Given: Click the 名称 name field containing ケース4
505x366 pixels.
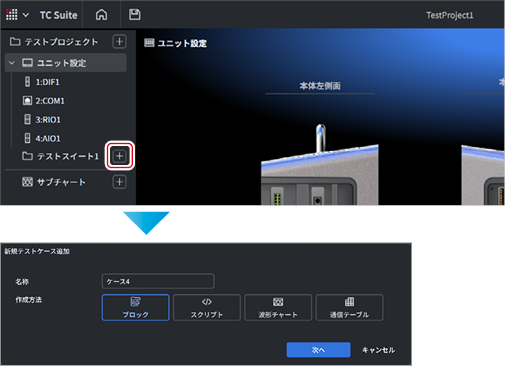Looking at the screenshot, I should (158, 281).
